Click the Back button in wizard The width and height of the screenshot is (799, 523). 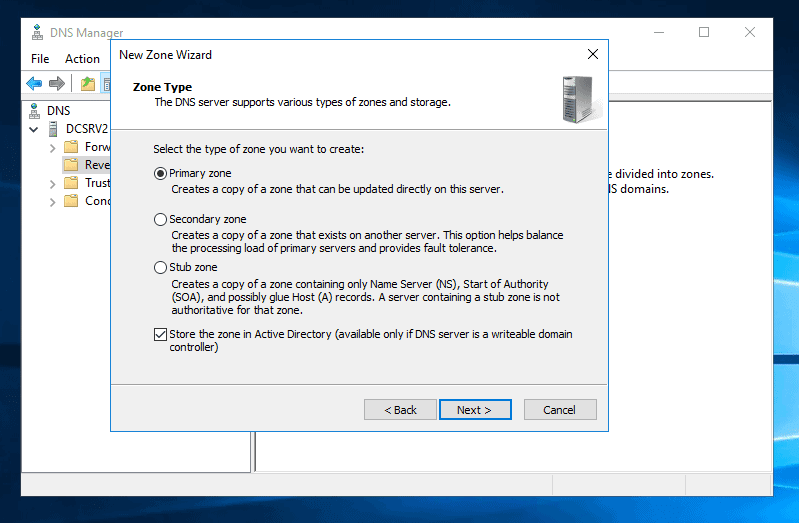pyautogui.click(x=400, y=410)
